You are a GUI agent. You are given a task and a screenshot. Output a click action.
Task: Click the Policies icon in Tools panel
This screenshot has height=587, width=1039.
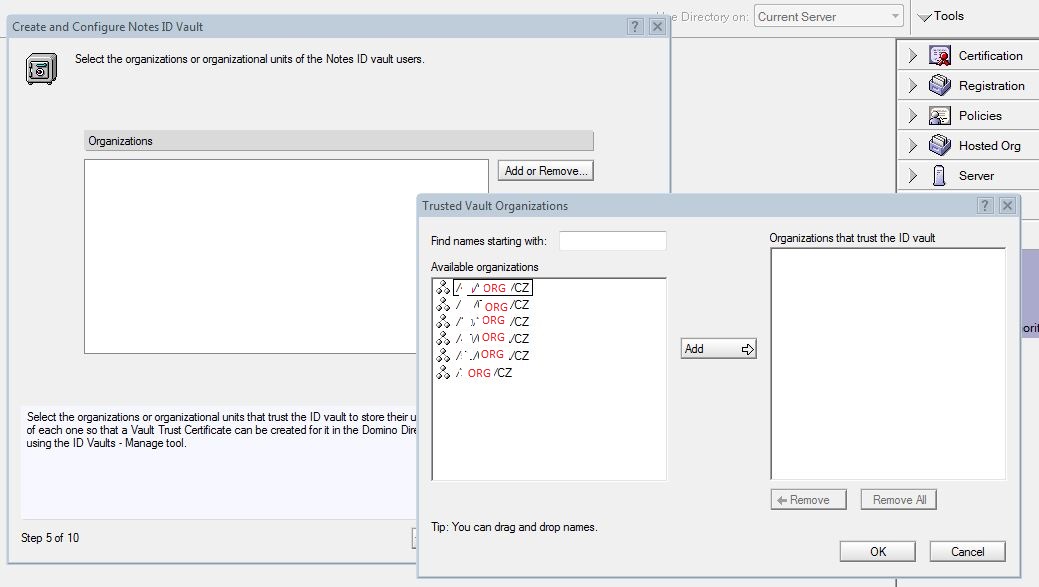[x=940, y=115]
